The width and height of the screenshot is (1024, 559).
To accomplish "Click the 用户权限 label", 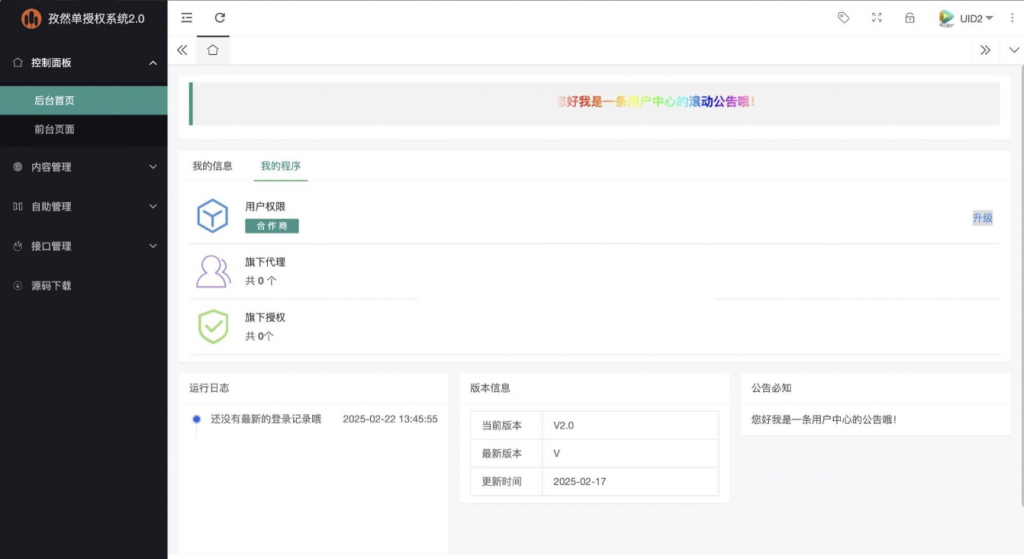I will click(x=265, y=206).
